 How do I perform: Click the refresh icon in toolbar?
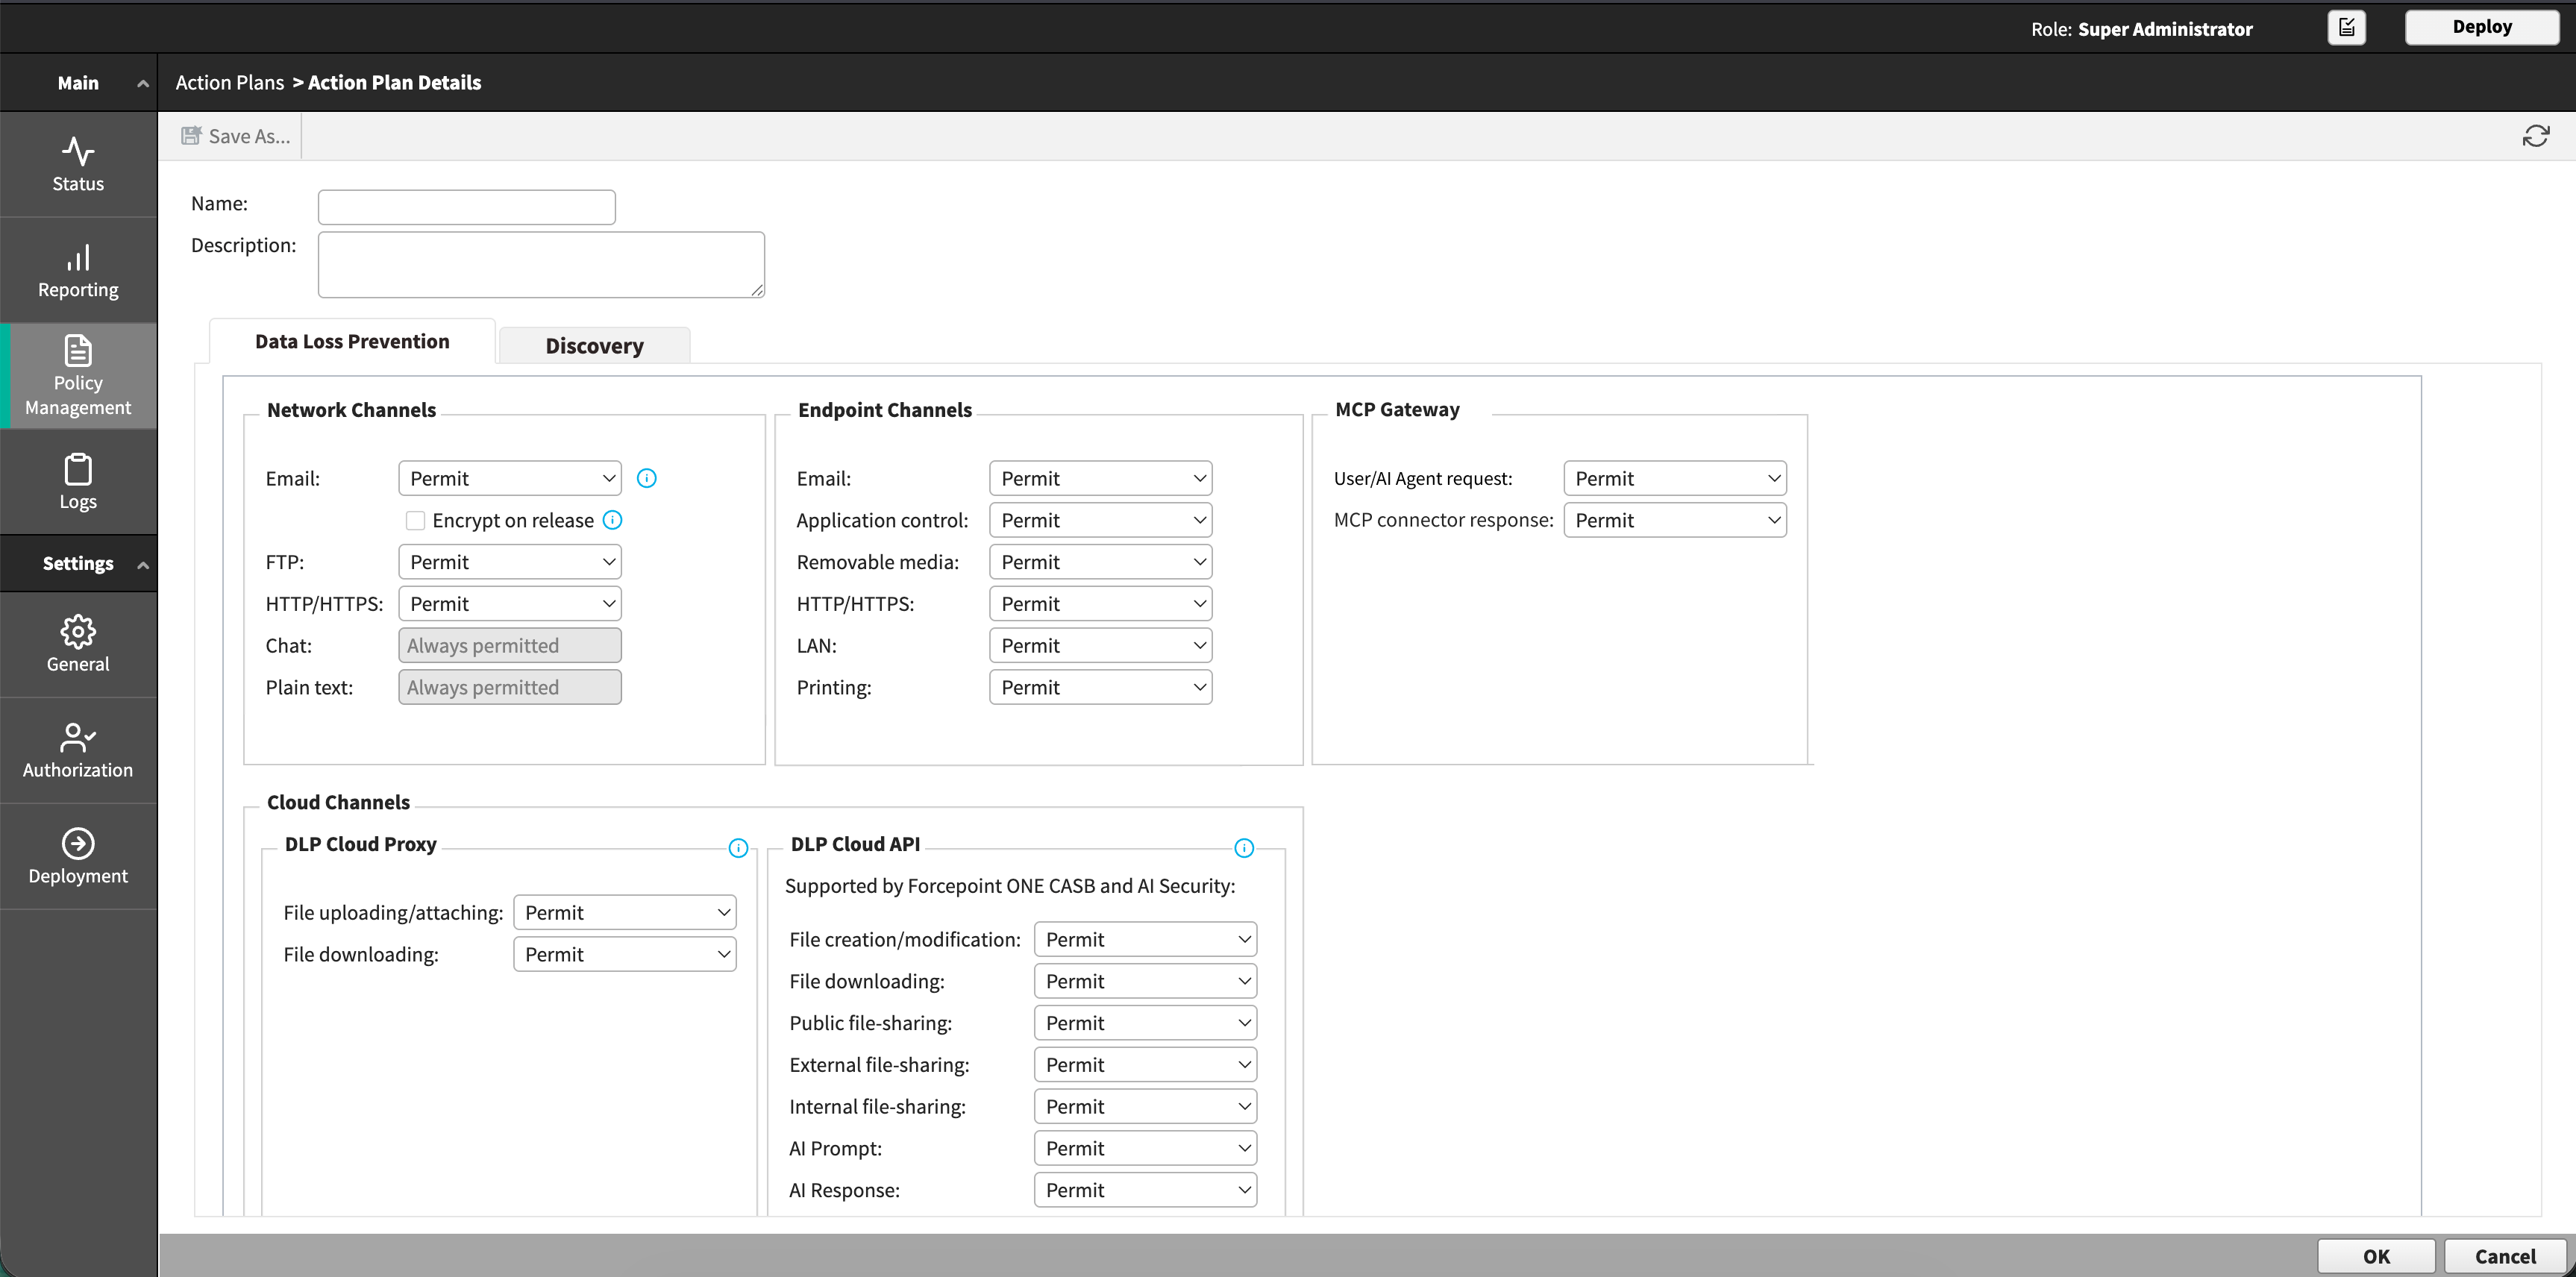click(2535, 136)
